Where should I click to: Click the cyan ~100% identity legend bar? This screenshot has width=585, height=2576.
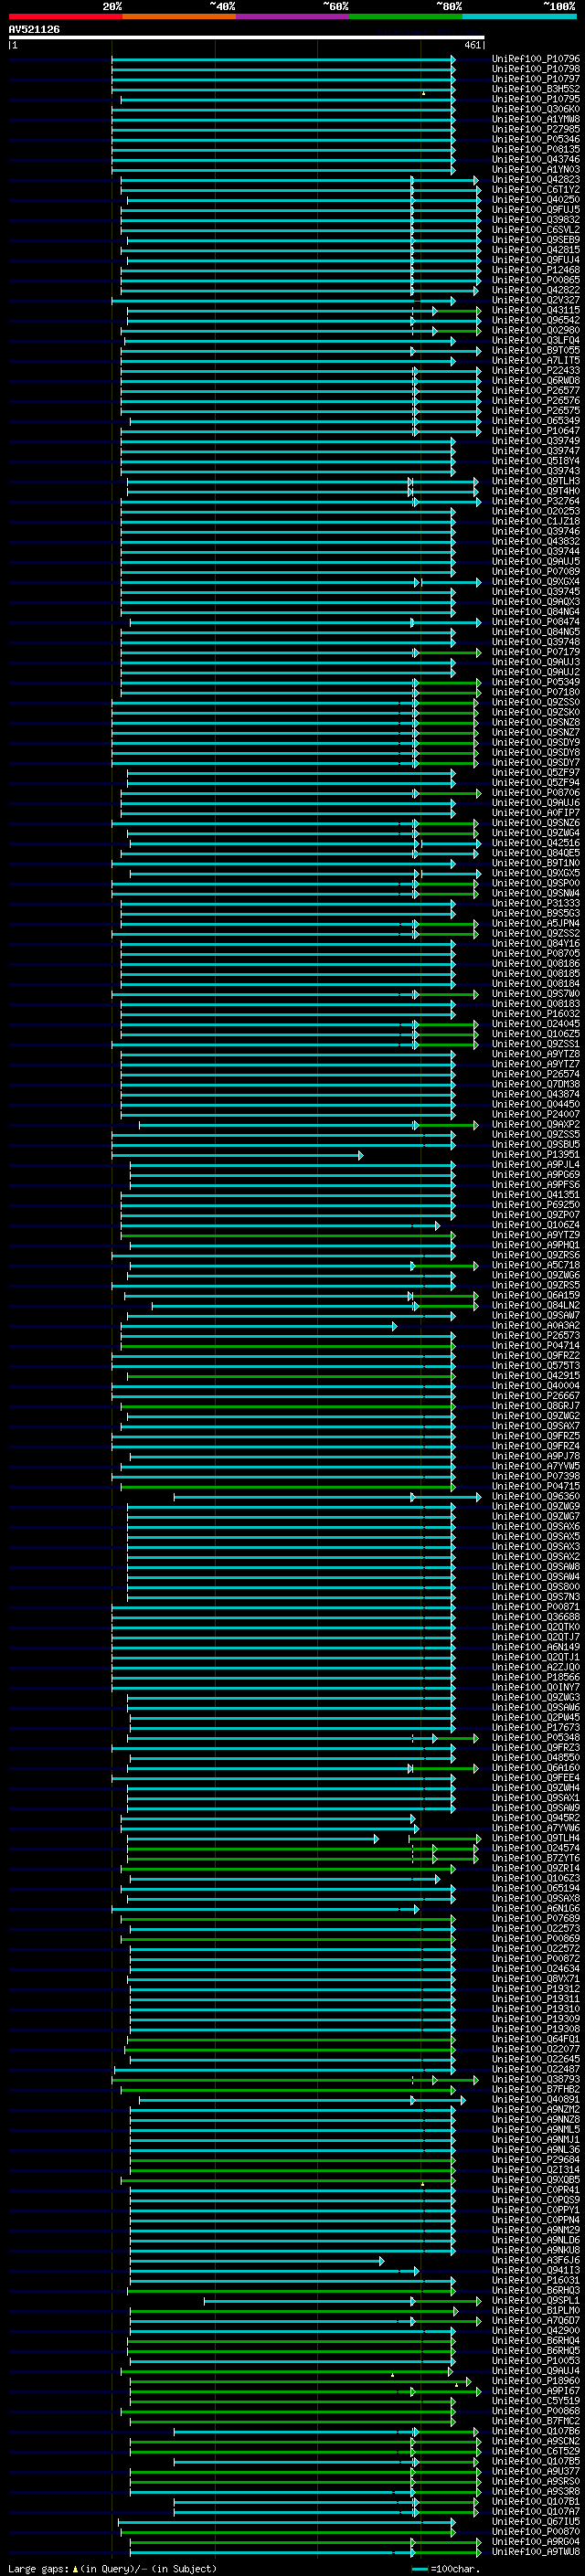click(x=520, y=16)
